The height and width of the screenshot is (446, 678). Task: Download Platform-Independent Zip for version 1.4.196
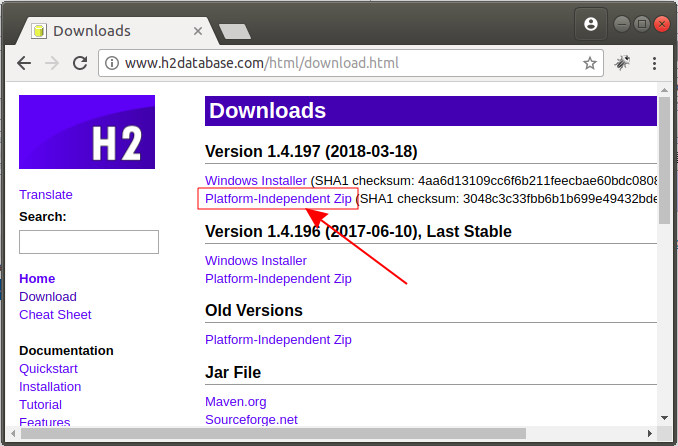pos(278,279)
